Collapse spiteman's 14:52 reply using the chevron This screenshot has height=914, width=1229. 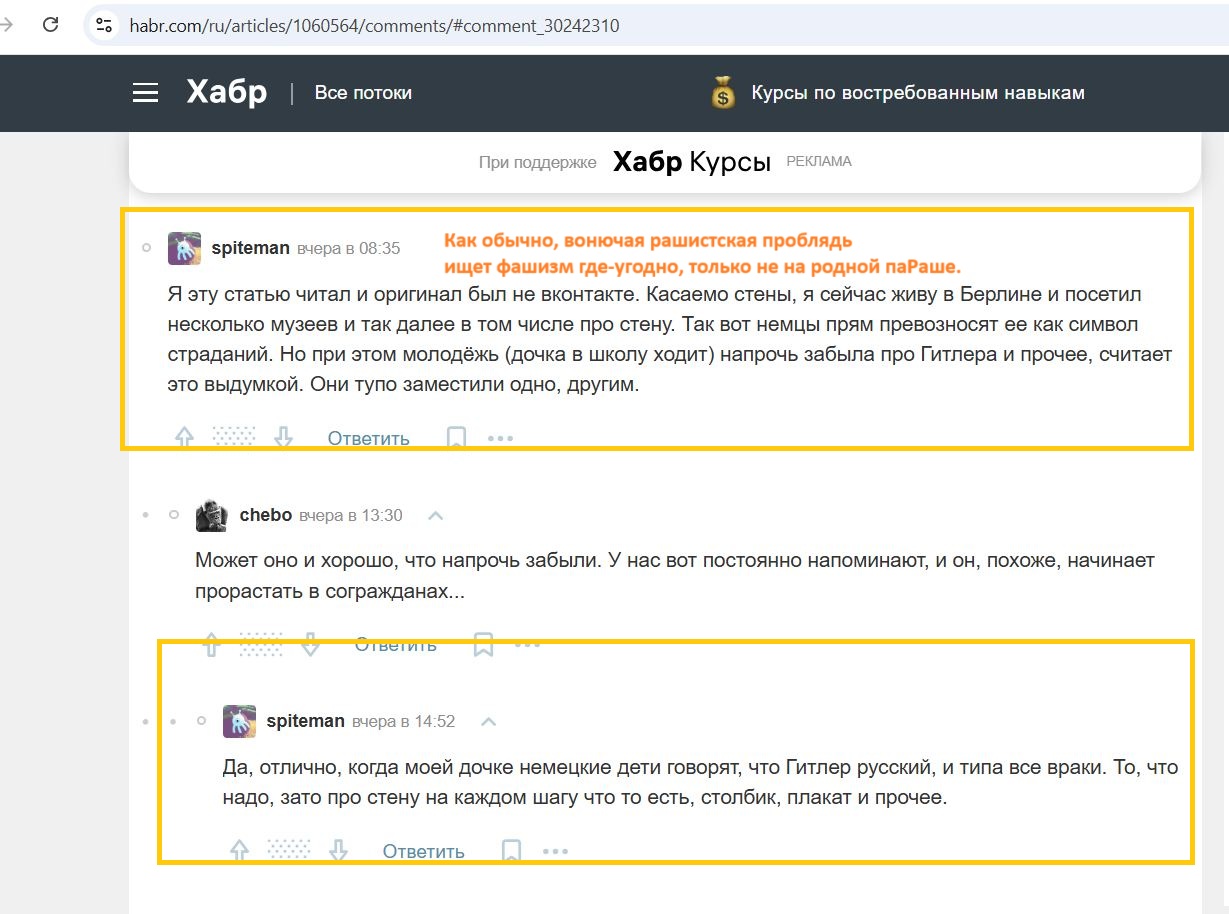pyautogui.click(x=489, y=721)
